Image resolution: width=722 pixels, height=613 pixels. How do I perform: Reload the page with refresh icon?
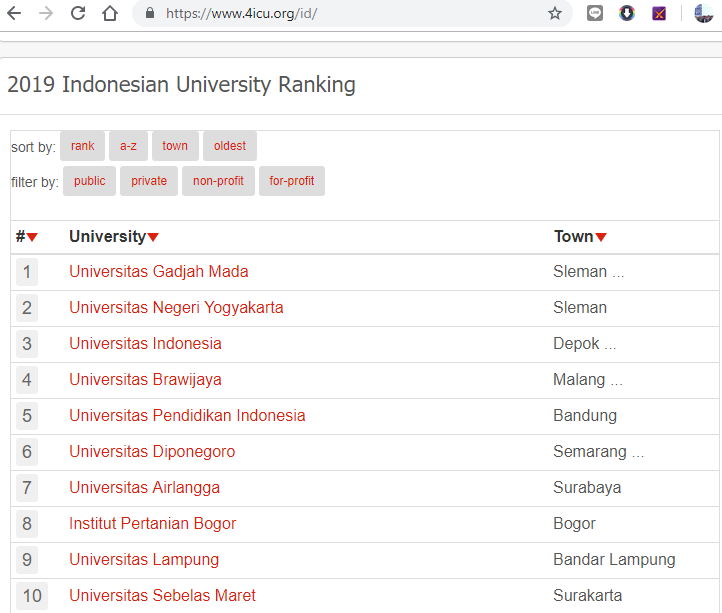[x=78, y=14]
